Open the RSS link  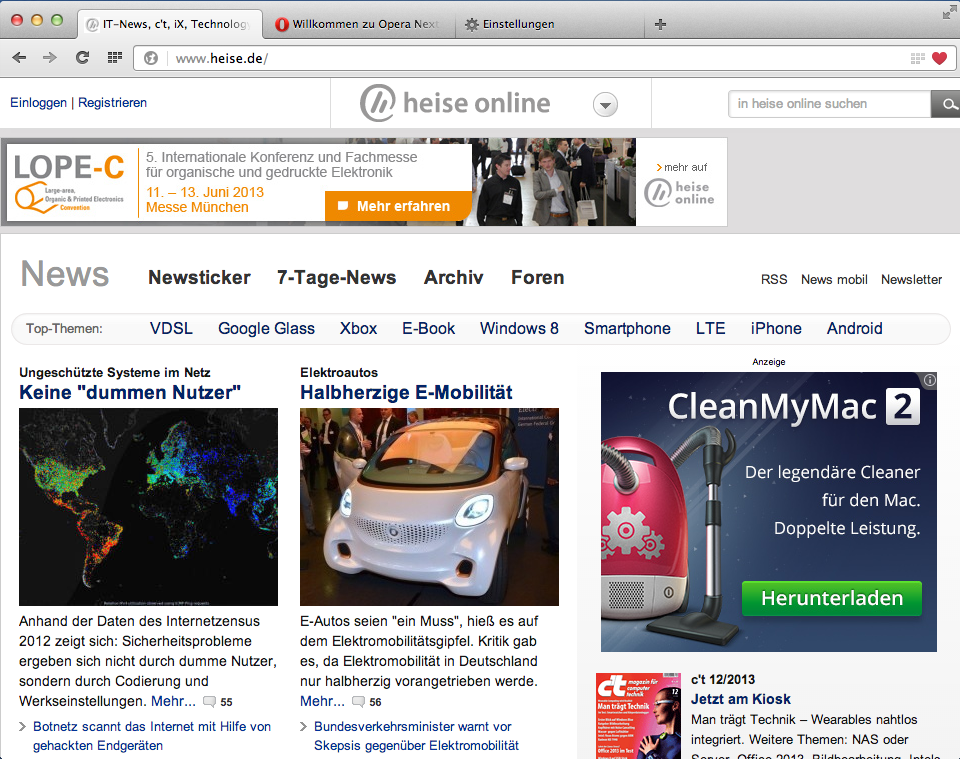774,279
